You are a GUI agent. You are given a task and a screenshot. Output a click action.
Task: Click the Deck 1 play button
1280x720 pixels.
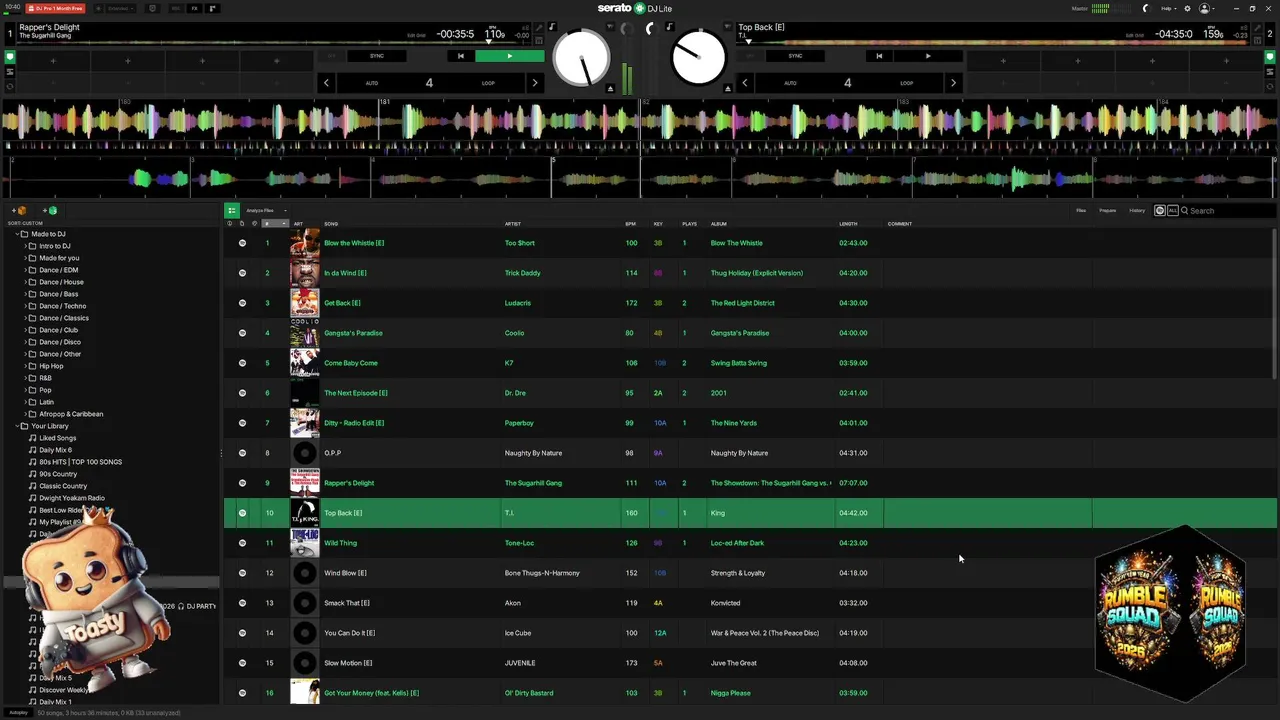(x=510, y=56)
